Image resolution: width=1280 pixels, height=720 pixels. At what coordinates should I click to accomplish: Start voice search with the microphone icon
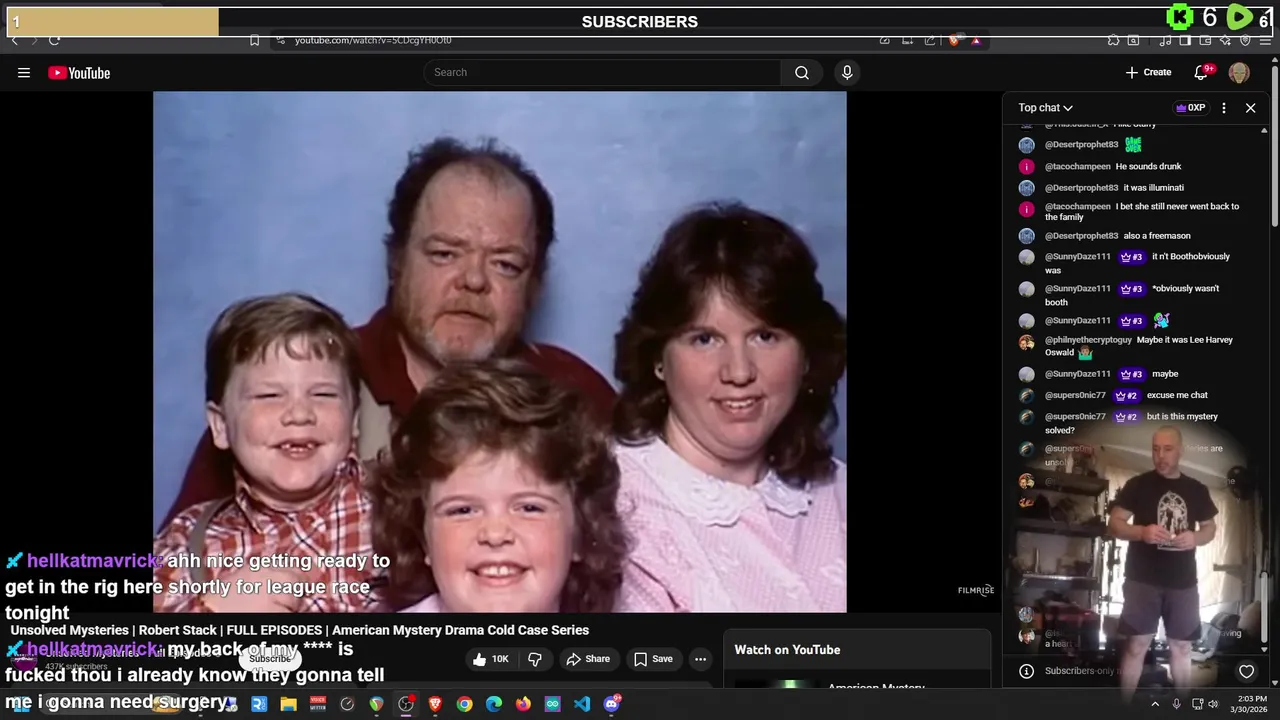[847, 72]
